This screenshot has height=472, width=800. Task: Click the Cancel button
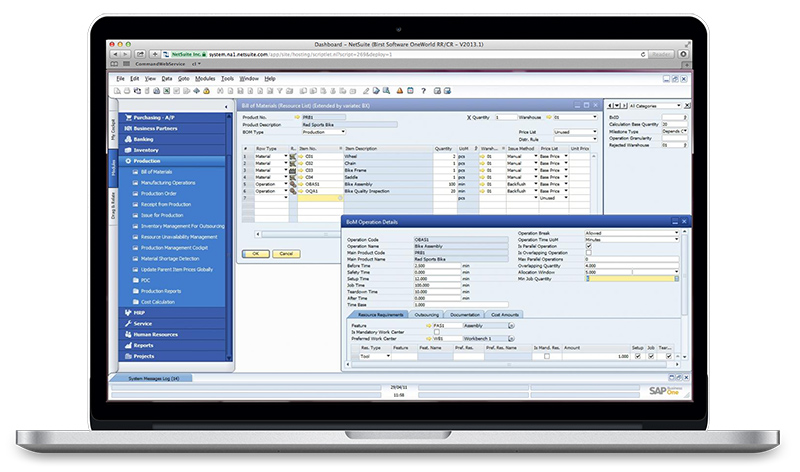(x=285, y=254)
